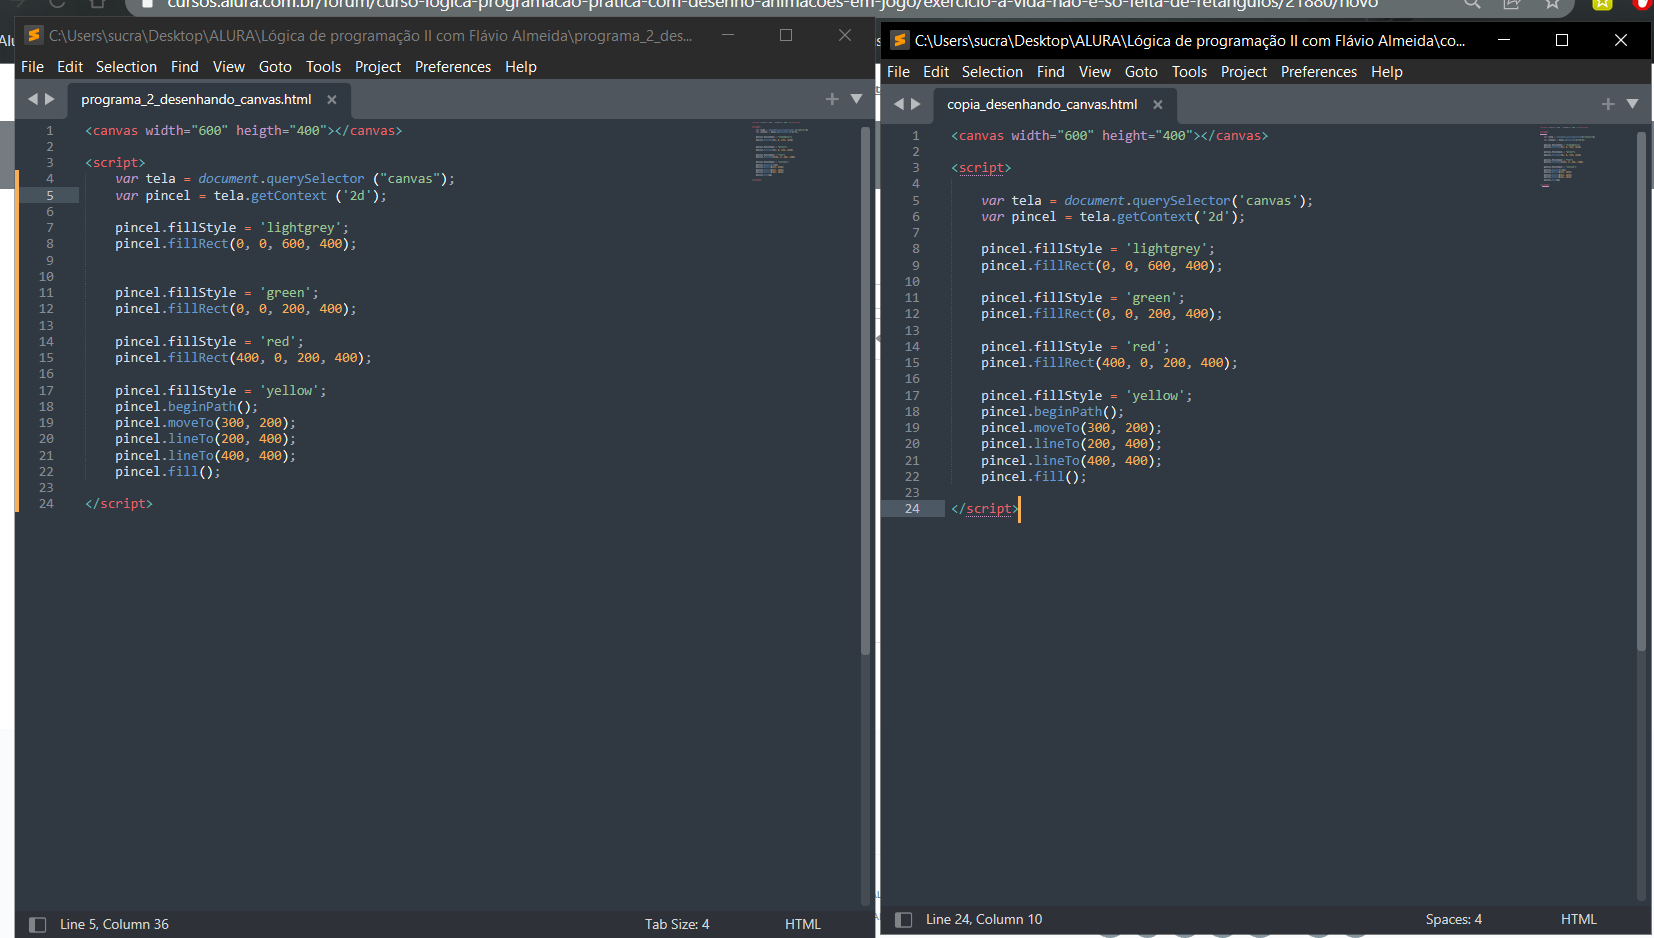The width and height of the screenshot is (1654, 938).
Task: Open Help menu in right Sublime window
Action: pos(1387,72)
